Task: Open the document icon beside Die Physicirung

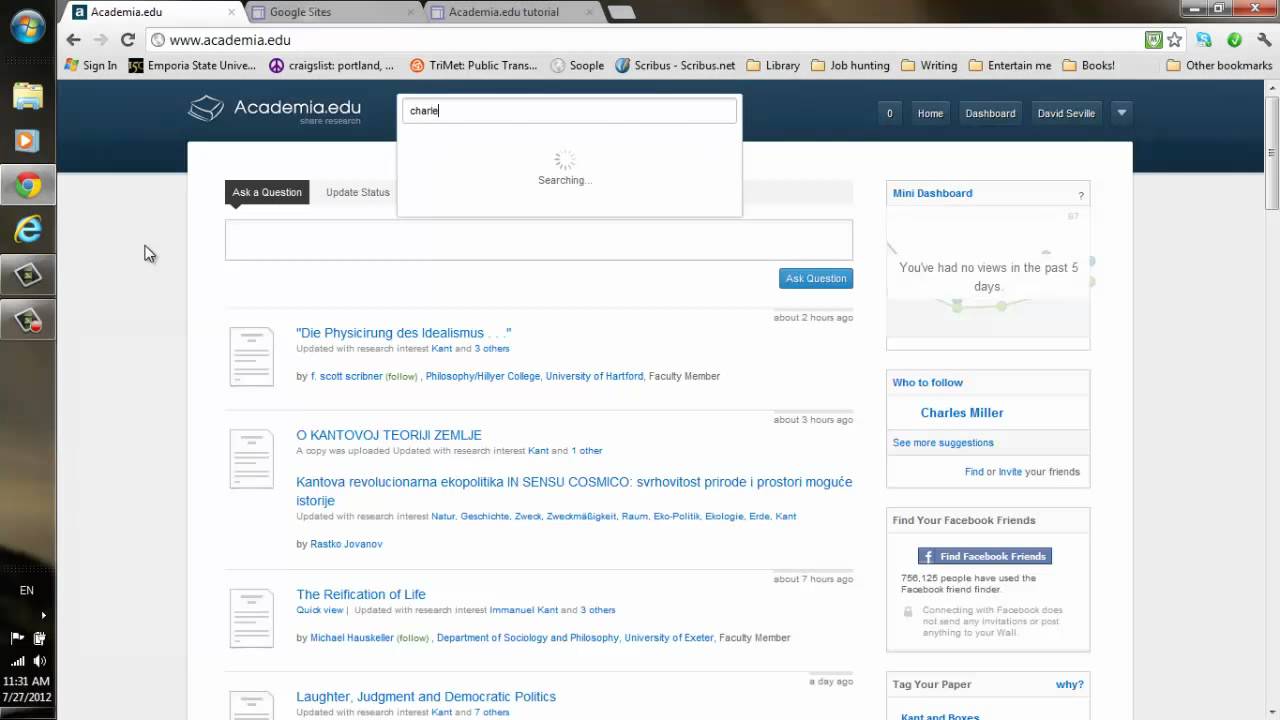Action: pyautogui.click(x=251, y=357)
